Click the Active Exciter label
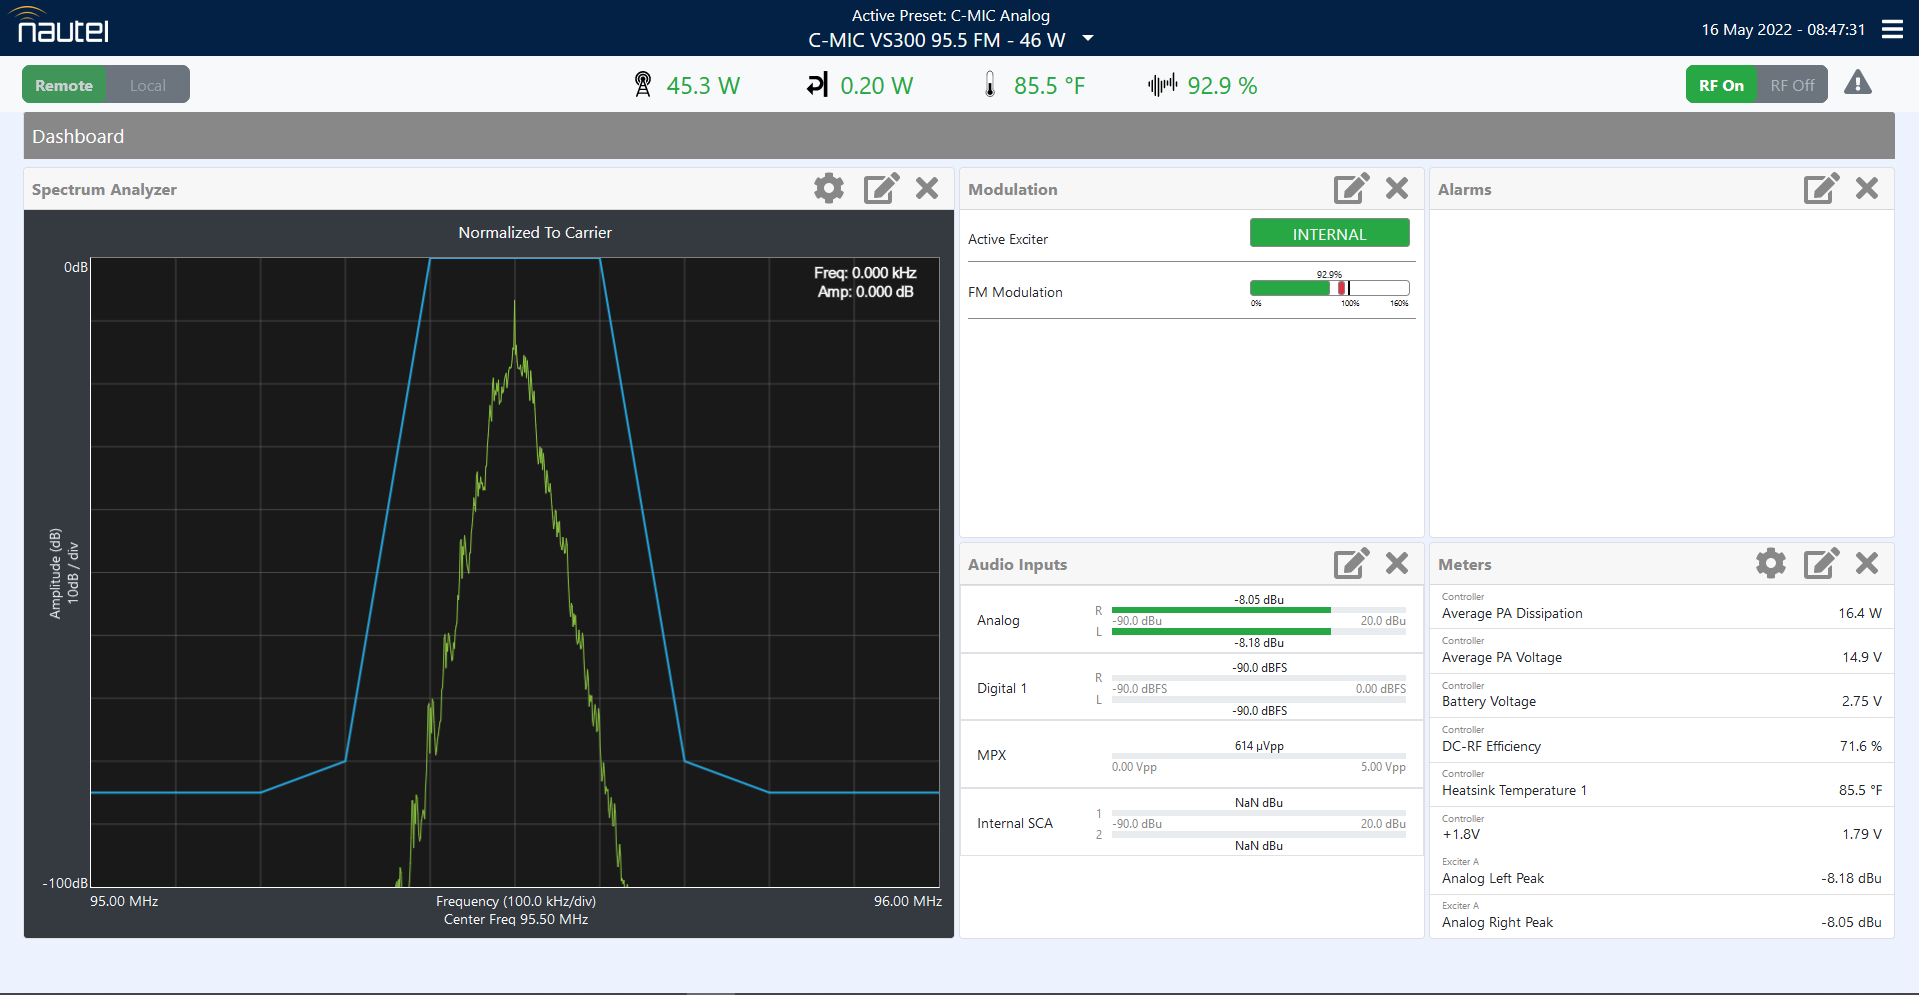The image size is (1919, 995). [x=1008, y=239]
